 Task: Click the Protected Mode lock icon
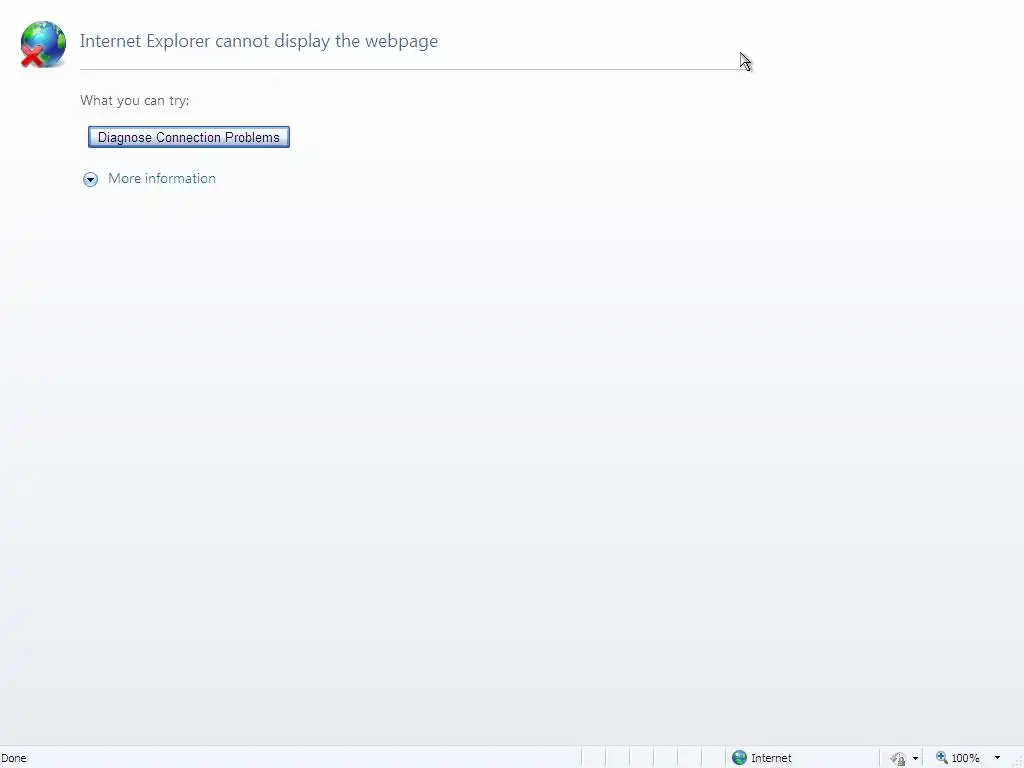(x=898, y=758)
